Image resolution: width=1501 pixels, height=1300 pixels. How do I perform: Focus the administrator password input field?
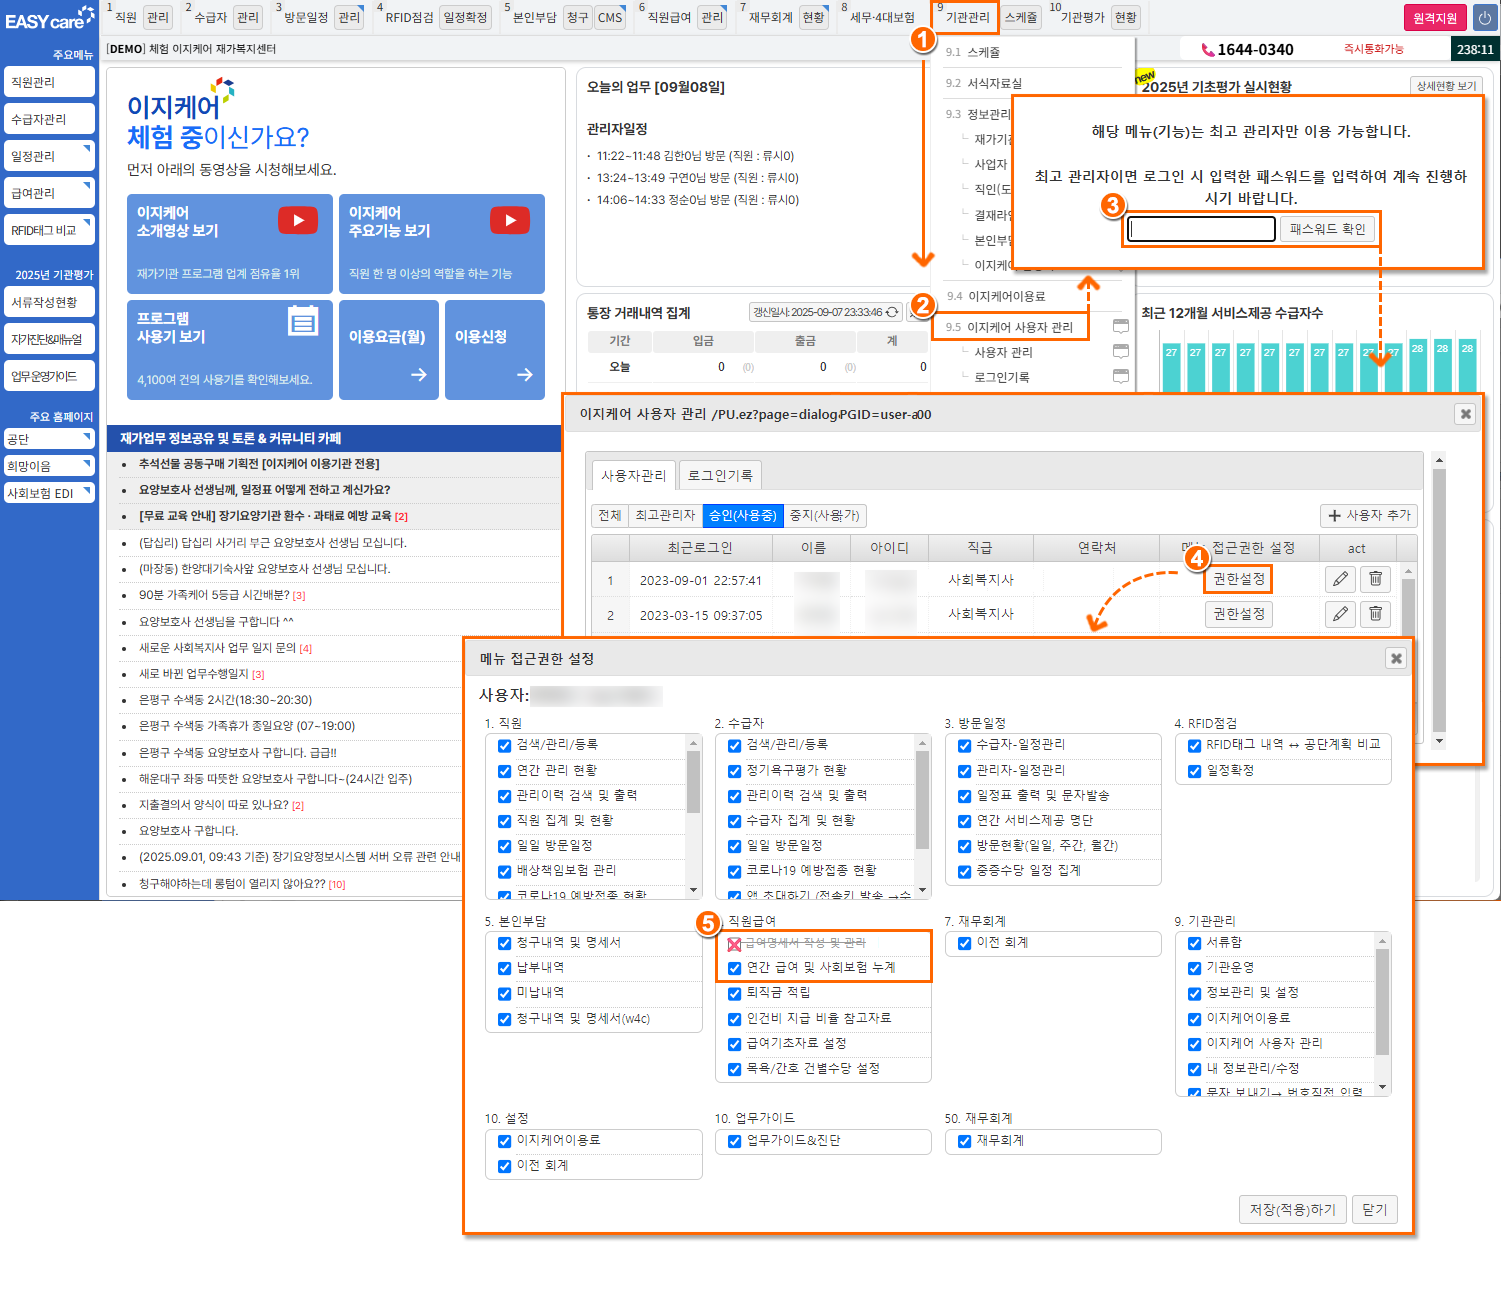(x=1201, y=229)
